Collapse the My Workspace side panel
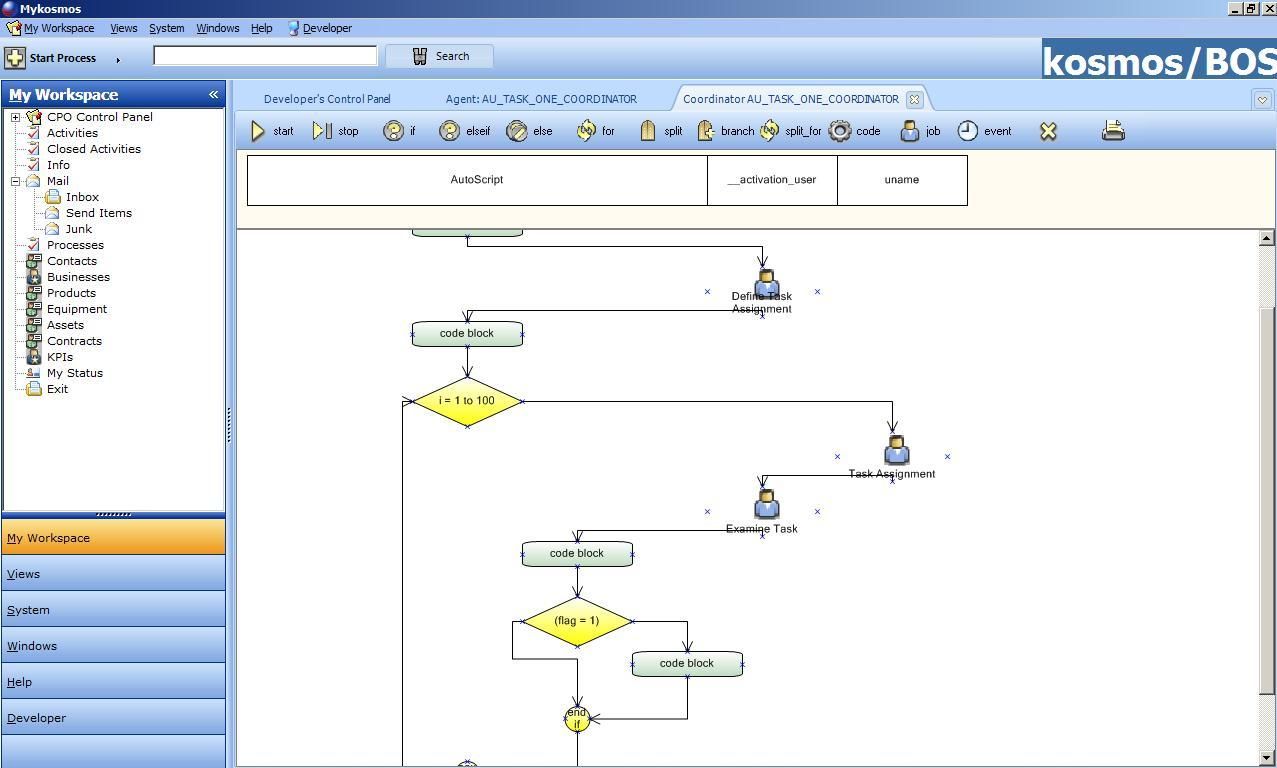1277x768 pixels. tap(213, 95)
